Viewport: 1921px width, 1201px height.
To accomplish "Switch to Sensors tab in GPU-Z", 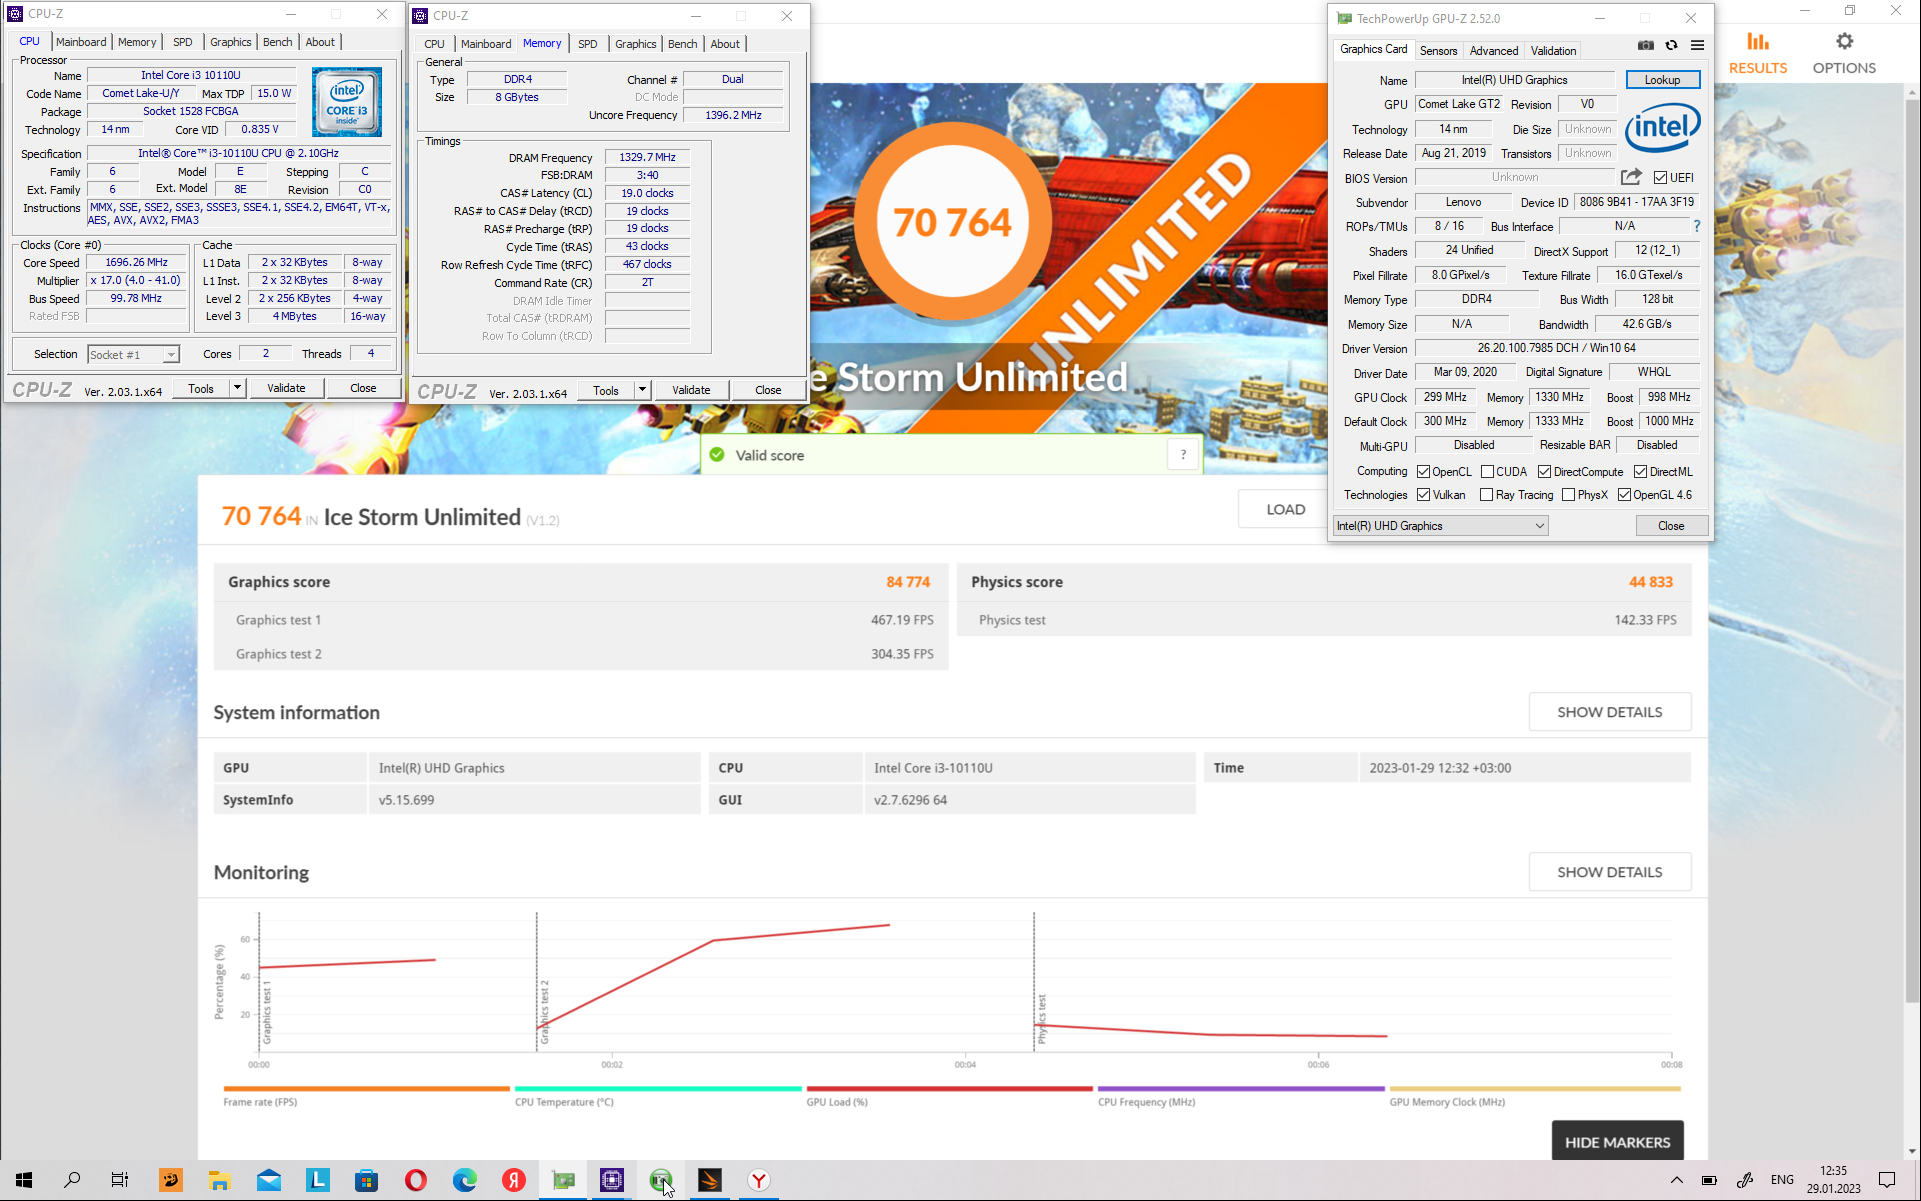I will click(1438, 51).
